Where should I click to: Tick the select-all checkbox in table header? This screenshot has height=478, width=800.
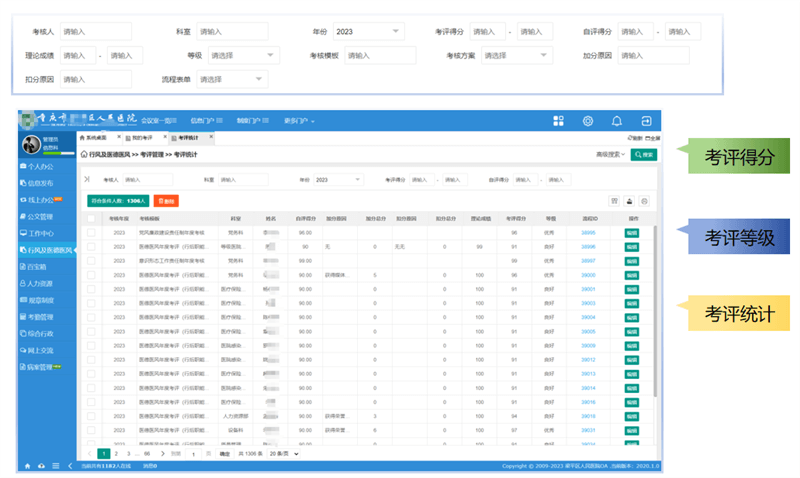coord(91,218)
